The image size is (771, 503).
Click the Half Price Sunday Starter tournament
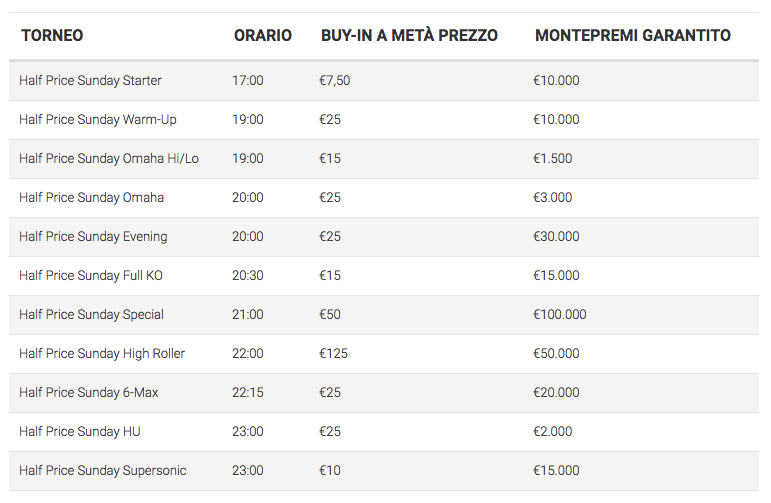[x=90, y=80]
